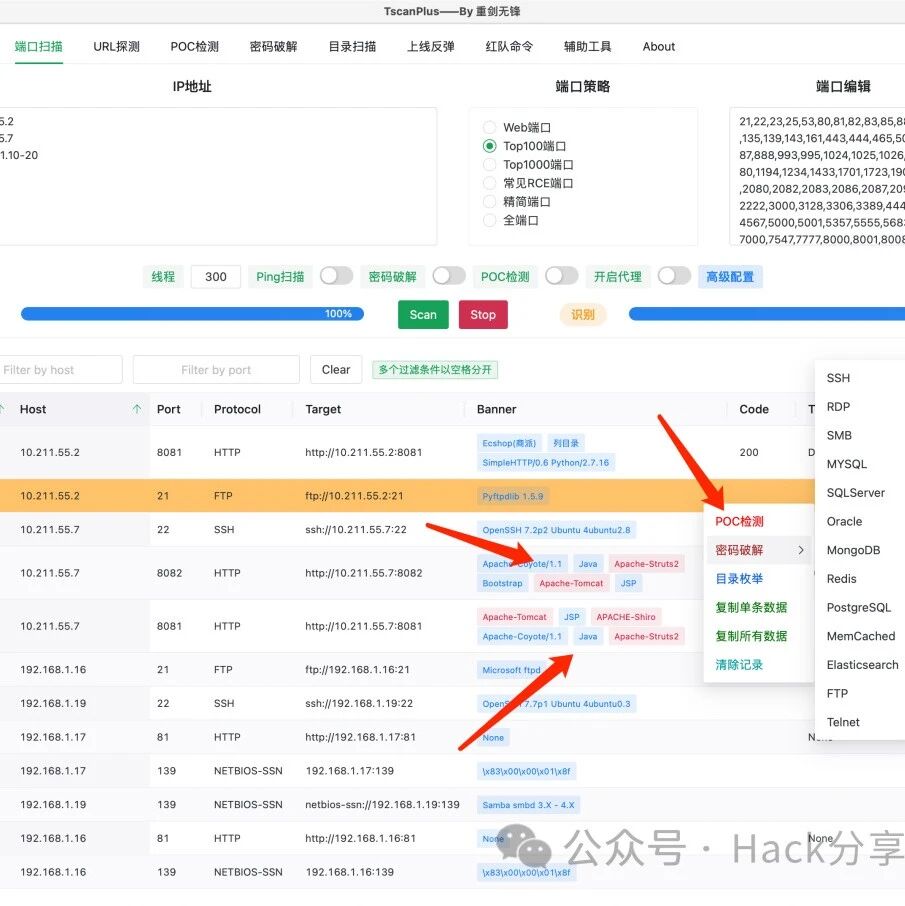Start scanning with the green Scan button

[423, 314]
